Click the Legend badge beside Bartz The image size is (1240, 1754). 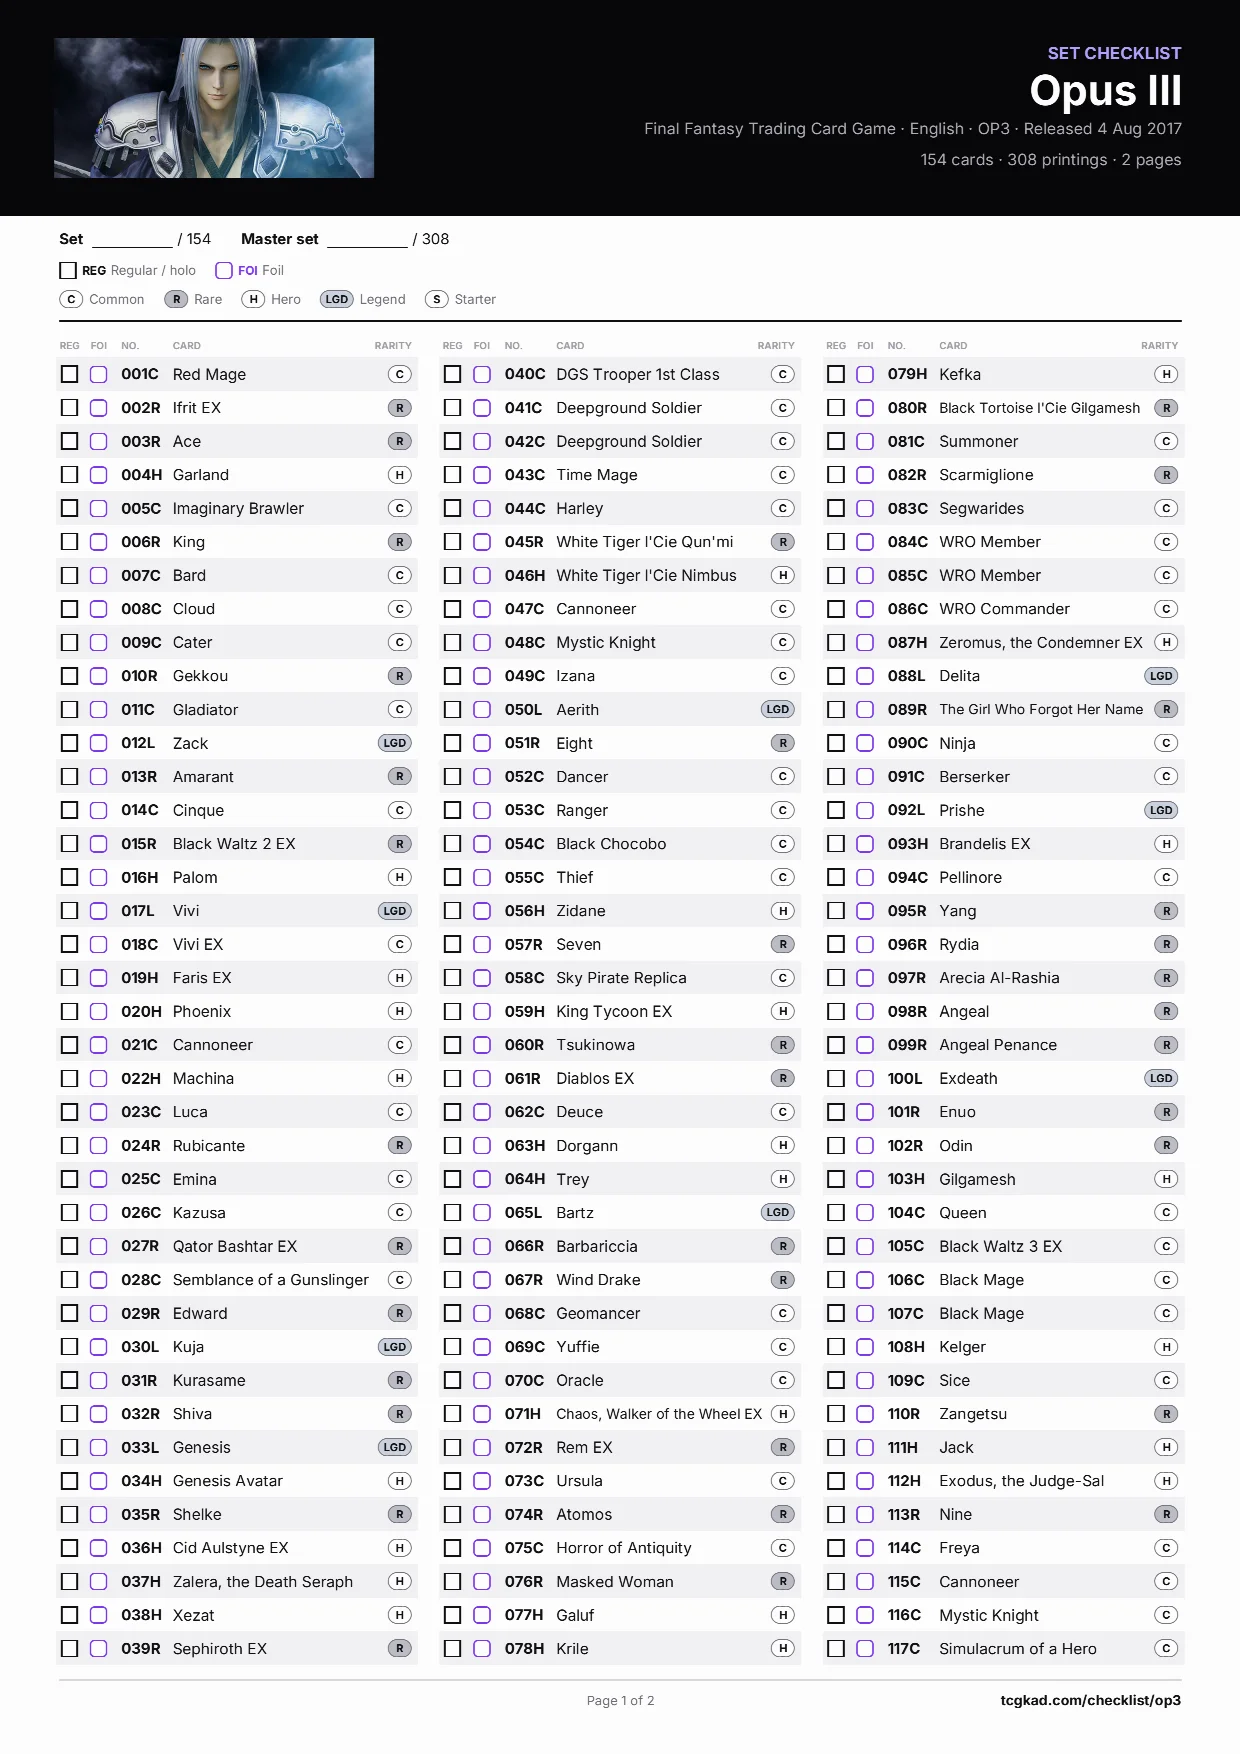click(778, 1212)
